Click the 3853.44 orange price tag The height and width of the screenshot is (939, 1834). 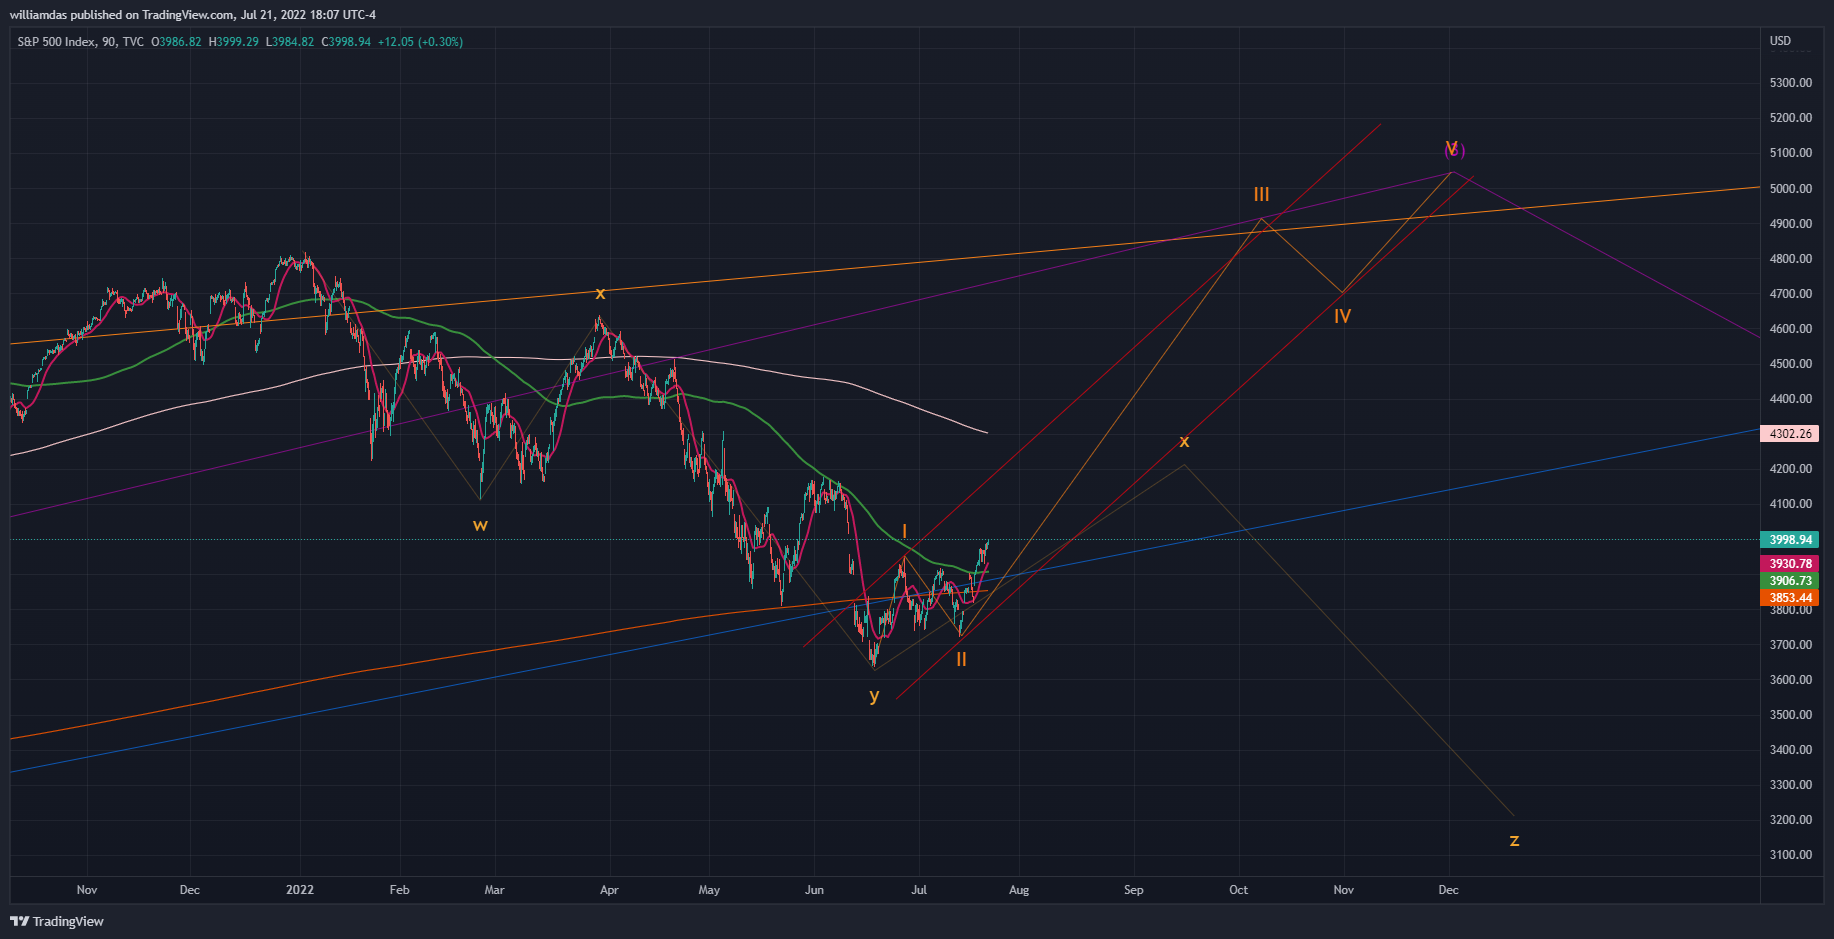[x=1790, y=598]
